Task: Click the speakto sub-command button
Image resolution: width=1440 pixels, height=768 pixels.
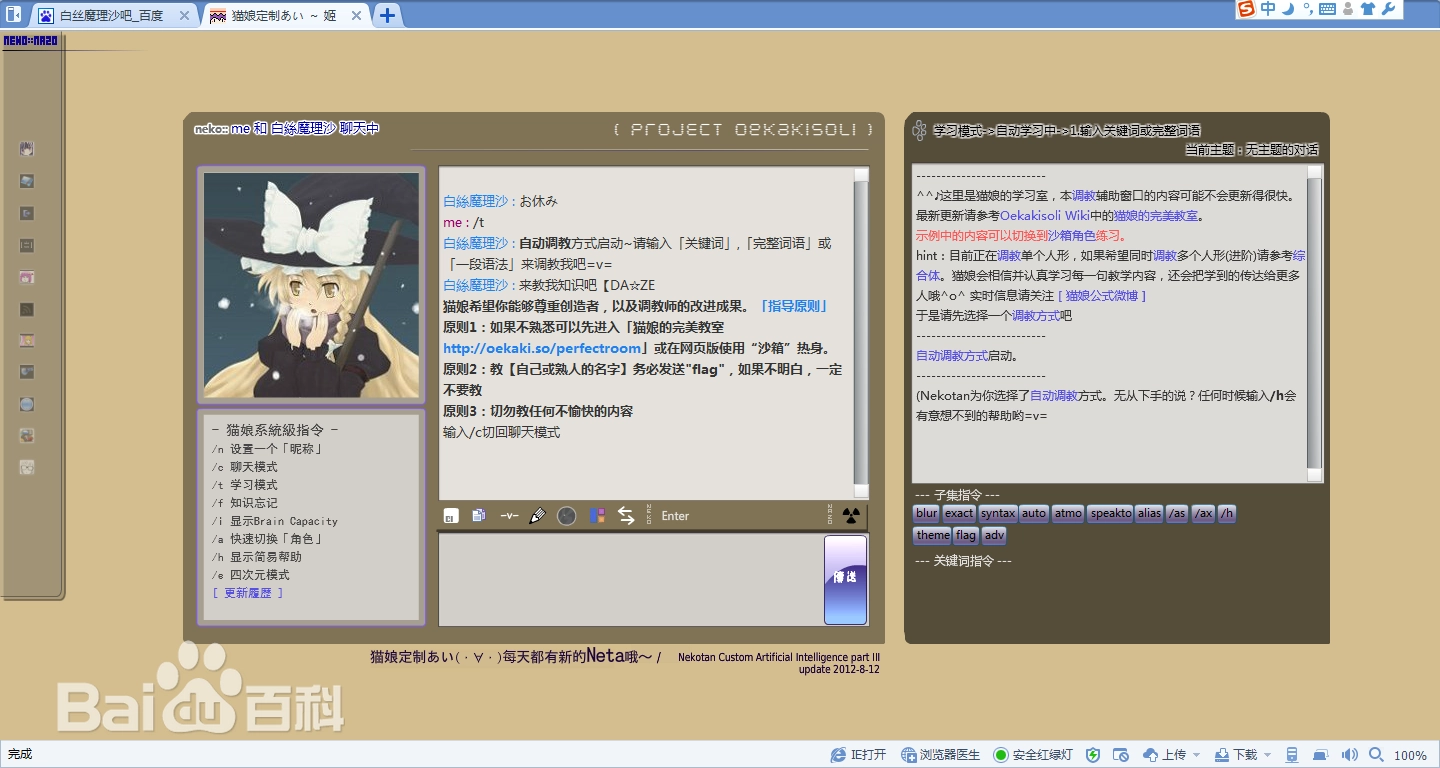Action: (x=1110, y=513)
